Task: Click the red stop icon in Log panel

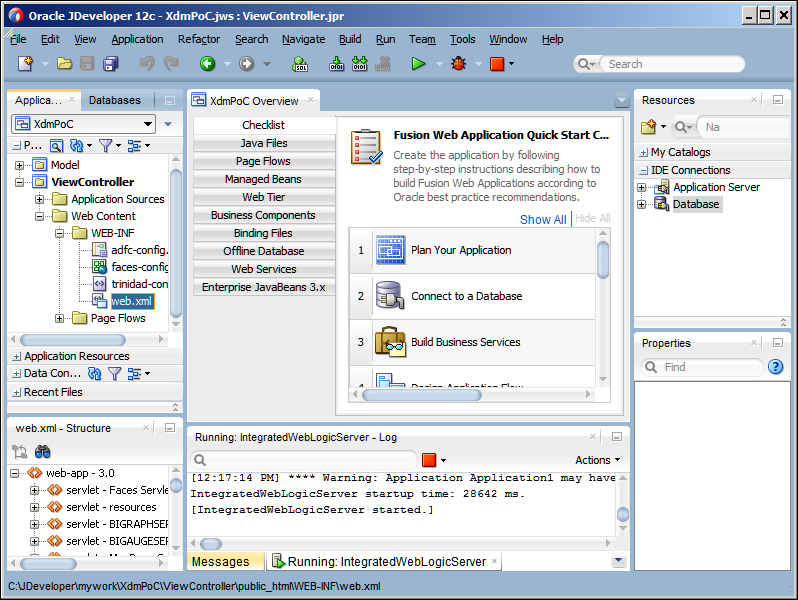Action: pos(429,460)
